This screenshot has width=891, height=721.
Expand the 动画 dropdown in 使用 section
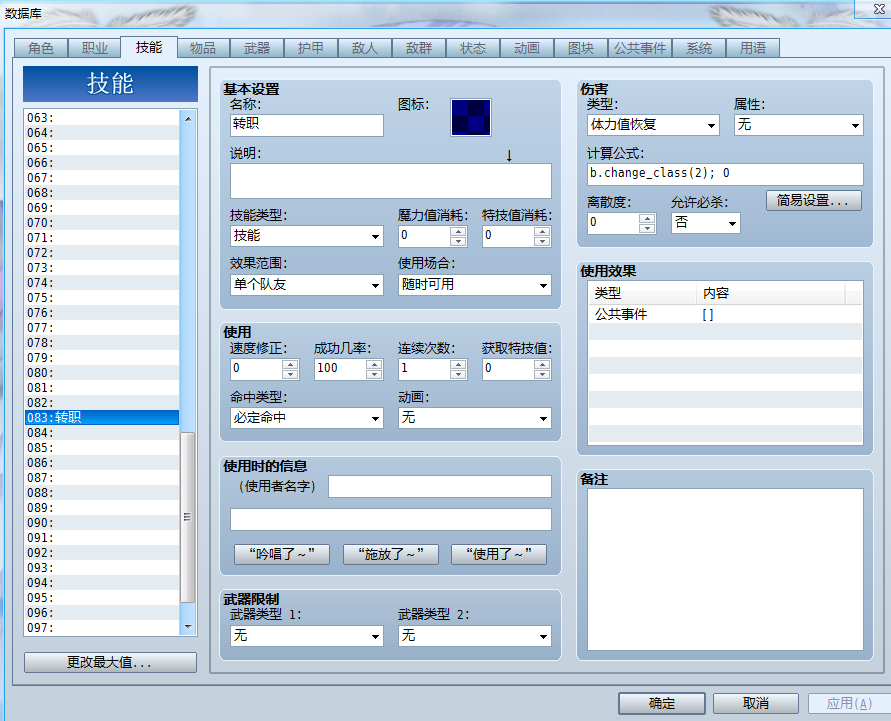[474, 418]
